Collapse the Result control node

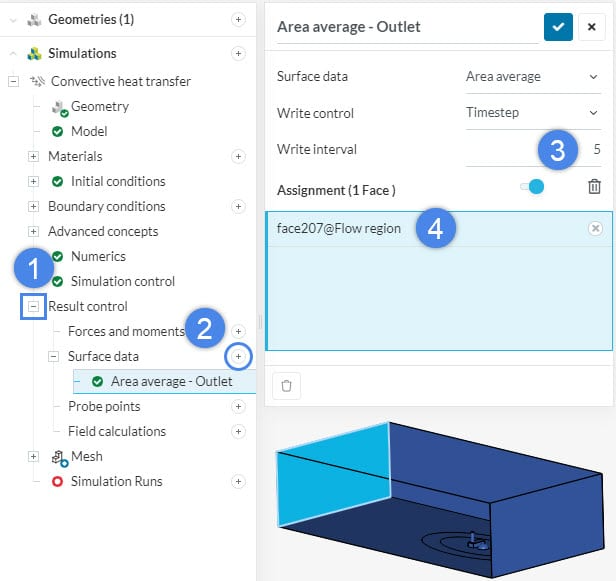point(33,306)
